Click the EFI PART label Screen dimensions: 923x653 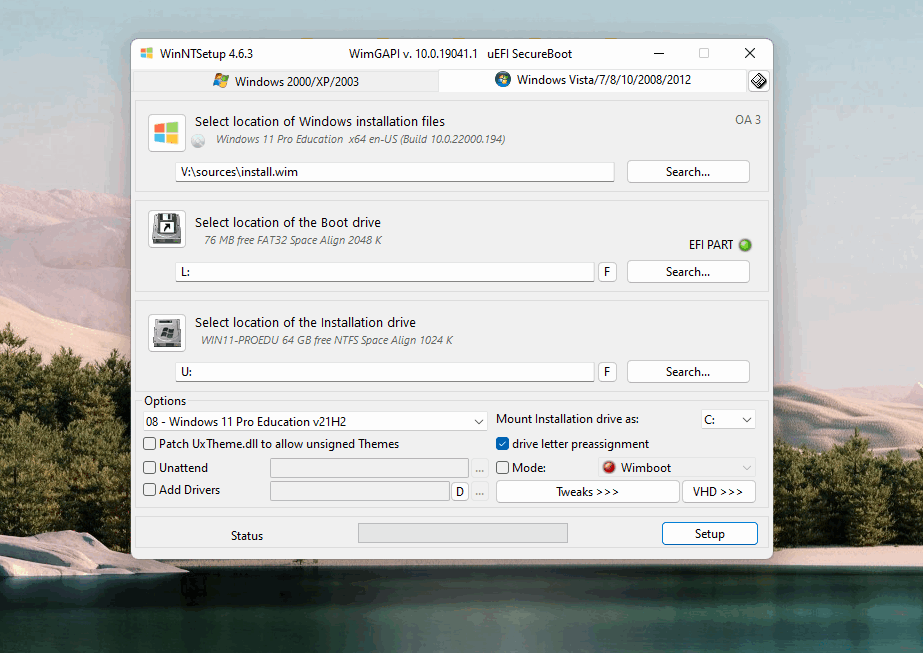point(710,245)
